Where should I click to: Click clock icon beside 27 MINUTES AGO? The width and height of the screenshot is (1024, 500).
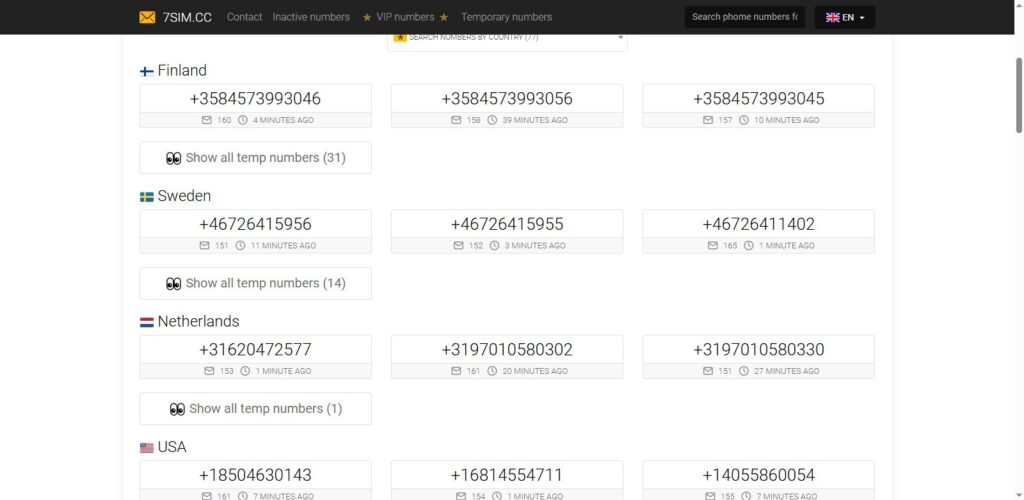[744, 371]
